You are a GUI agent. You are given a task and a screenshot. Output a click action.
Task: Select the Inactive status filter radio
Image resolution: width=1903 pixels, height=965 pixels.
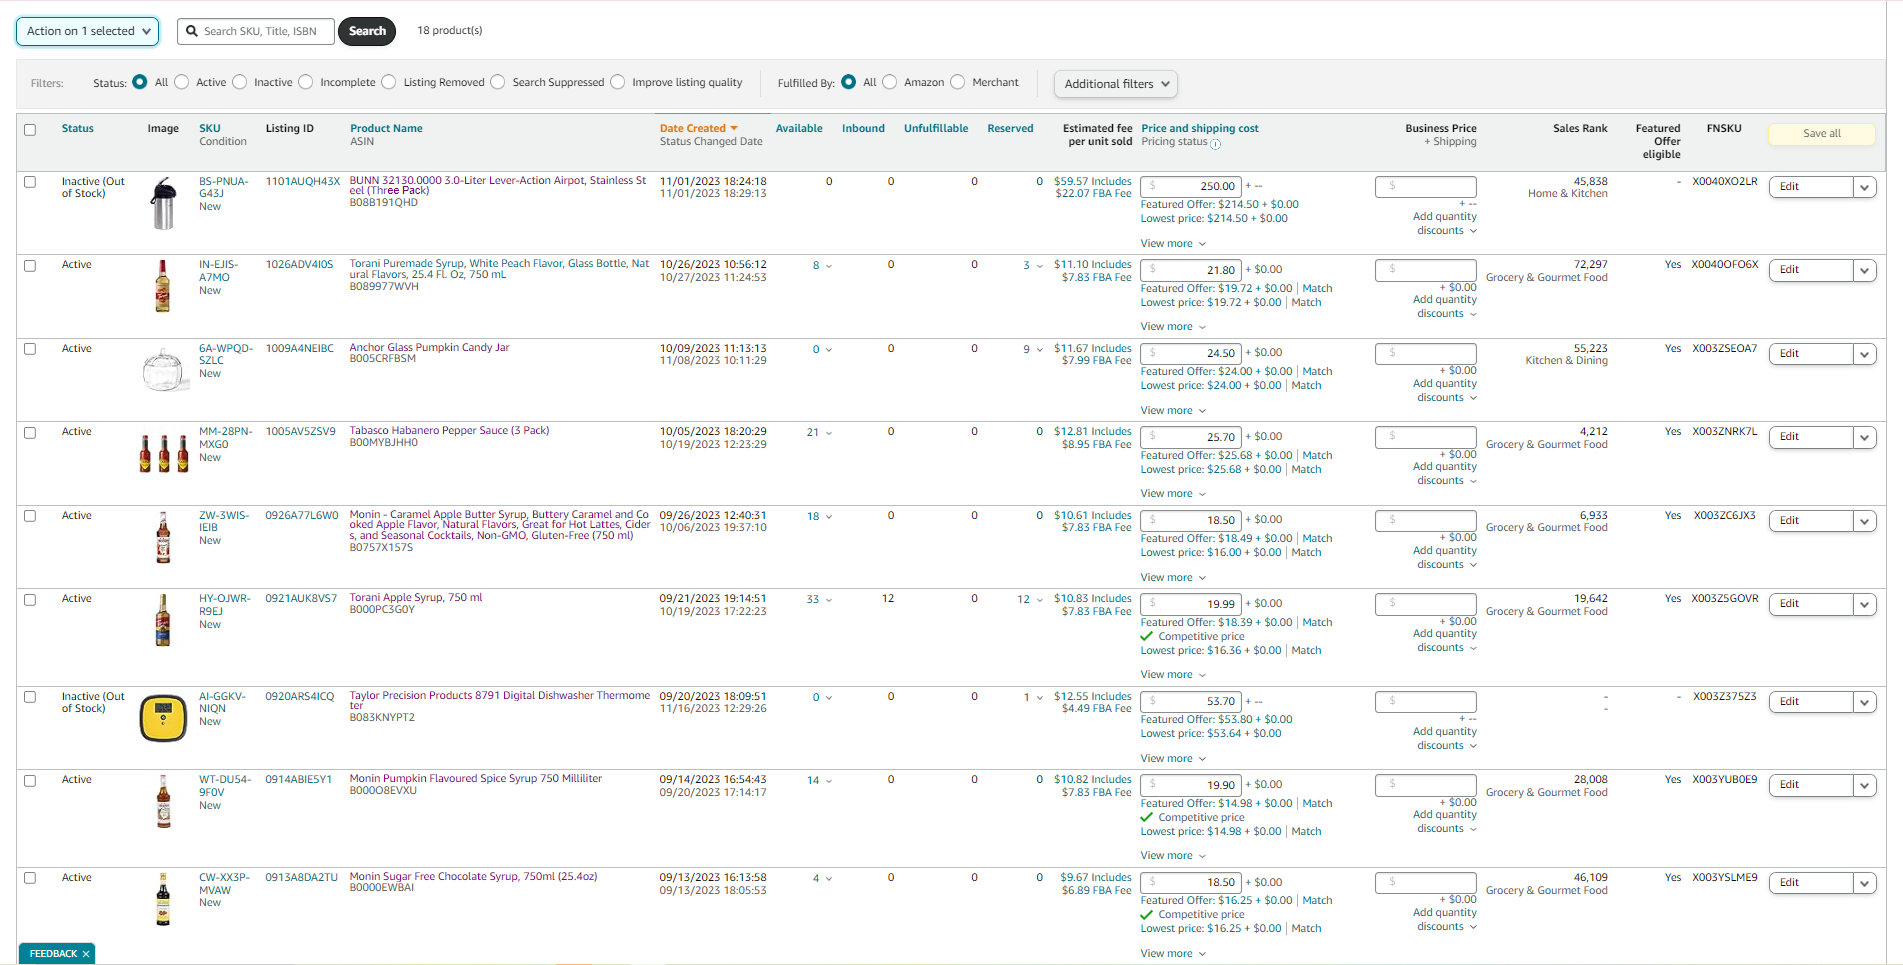(x=240, y=82)
